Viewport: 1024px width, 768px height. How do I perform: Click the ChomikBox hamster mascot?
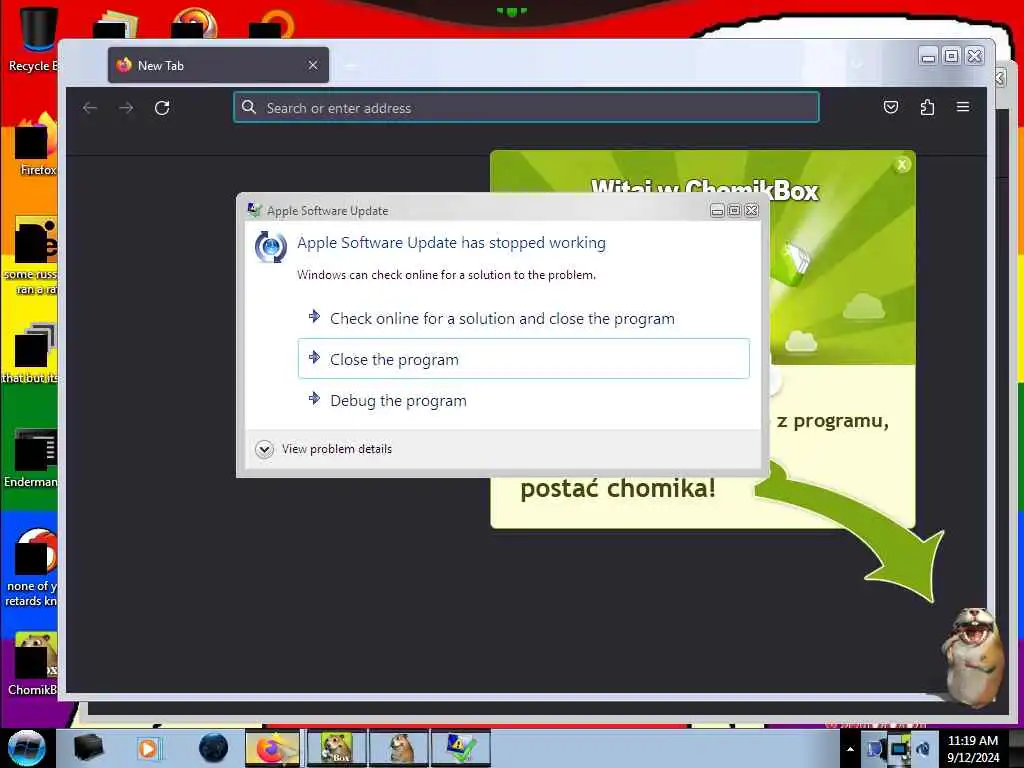tap(974, 657)
